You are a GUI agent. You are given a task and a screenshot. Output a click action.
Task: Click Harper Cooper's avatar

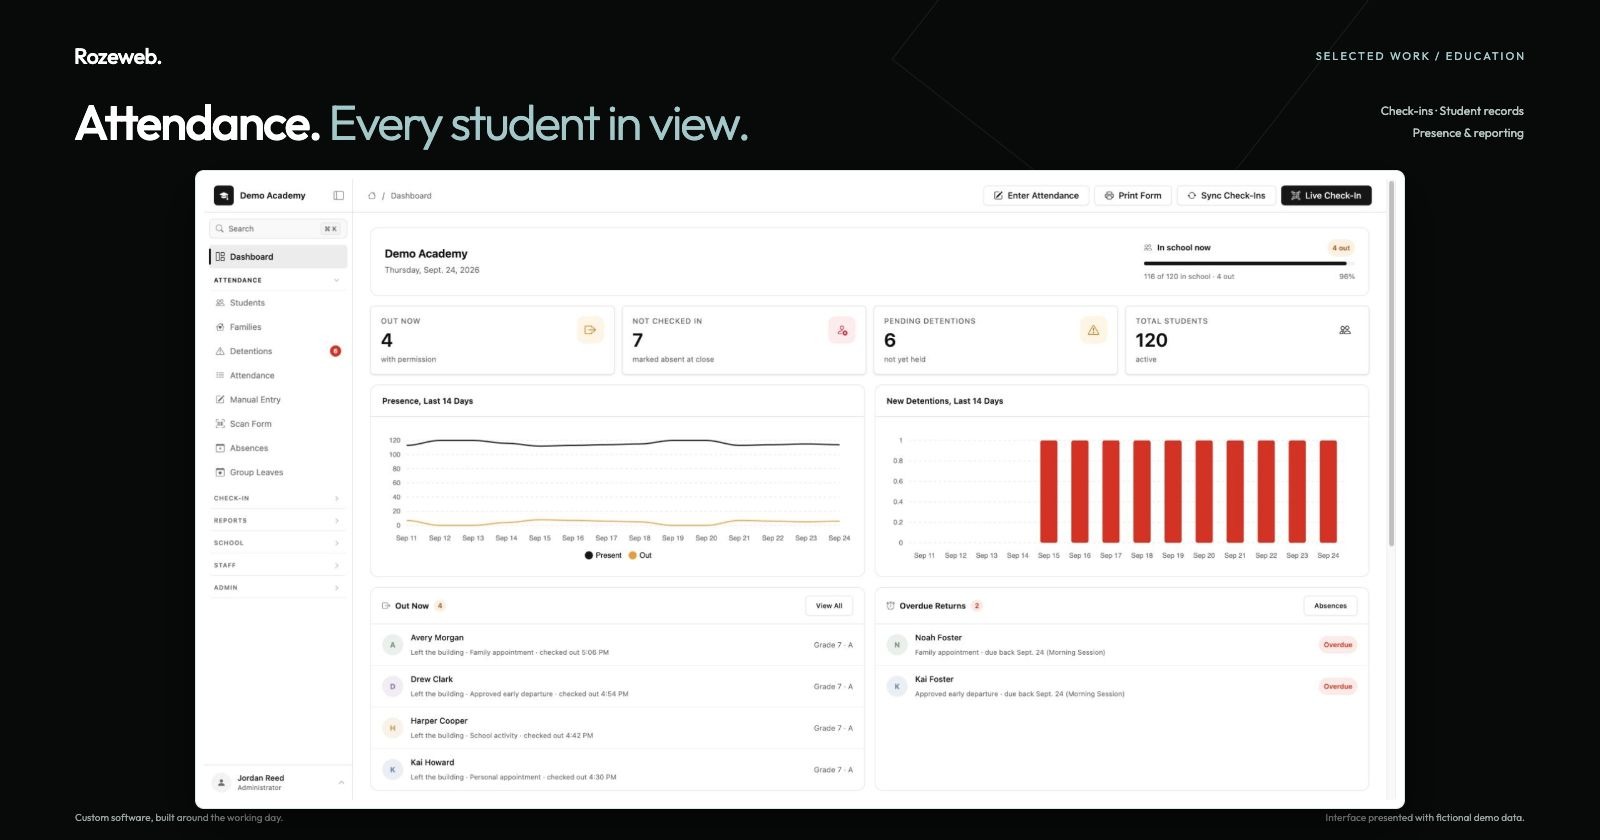pyautogui.click(x=393, y=728)
